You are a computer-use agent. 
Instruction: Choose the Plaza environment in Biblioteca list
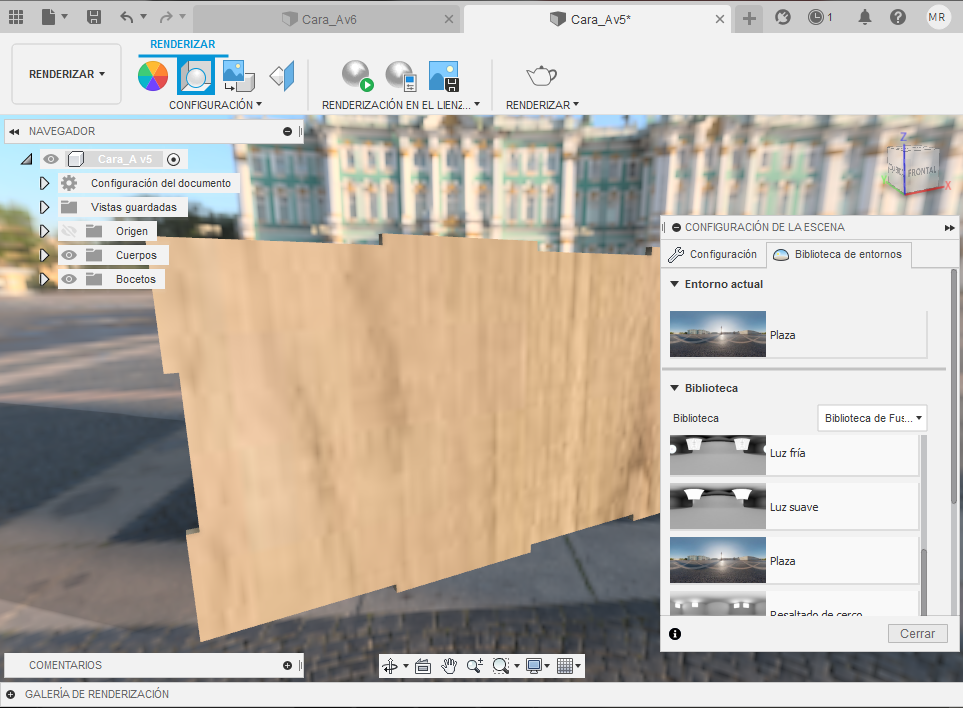click(x=794, y=561)
